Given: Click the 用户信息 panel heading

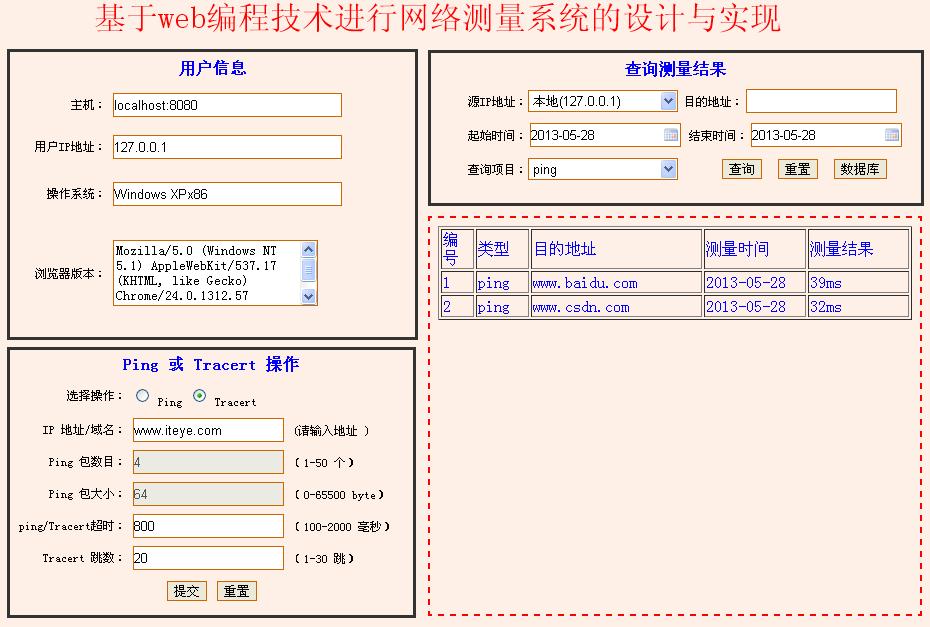Looking at the screenshot, I should point(212,68).
